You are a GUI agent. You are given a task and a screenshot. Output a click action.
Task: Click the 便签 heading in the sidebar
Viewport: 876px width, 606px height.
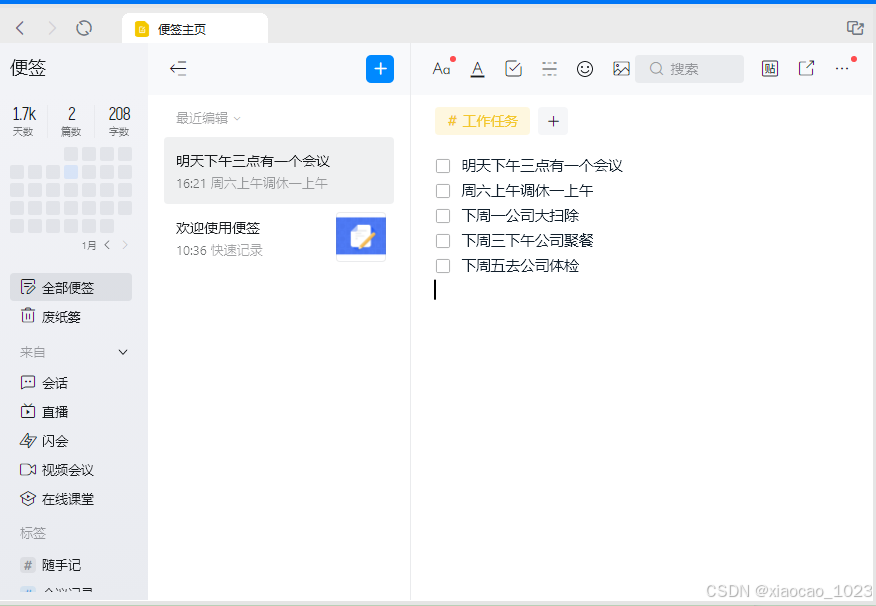coord(28,68)
